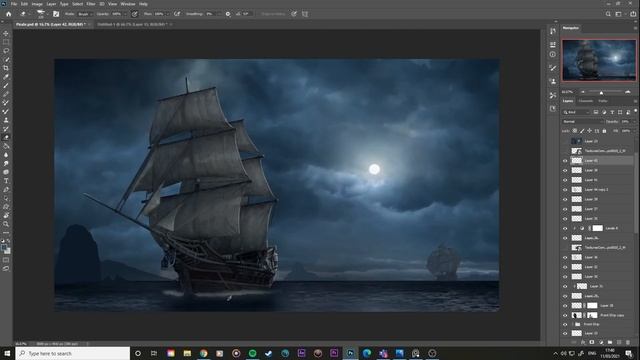This screenshot has width=640, height=360.
Task: Create a new layer
Action: point(619,342)
